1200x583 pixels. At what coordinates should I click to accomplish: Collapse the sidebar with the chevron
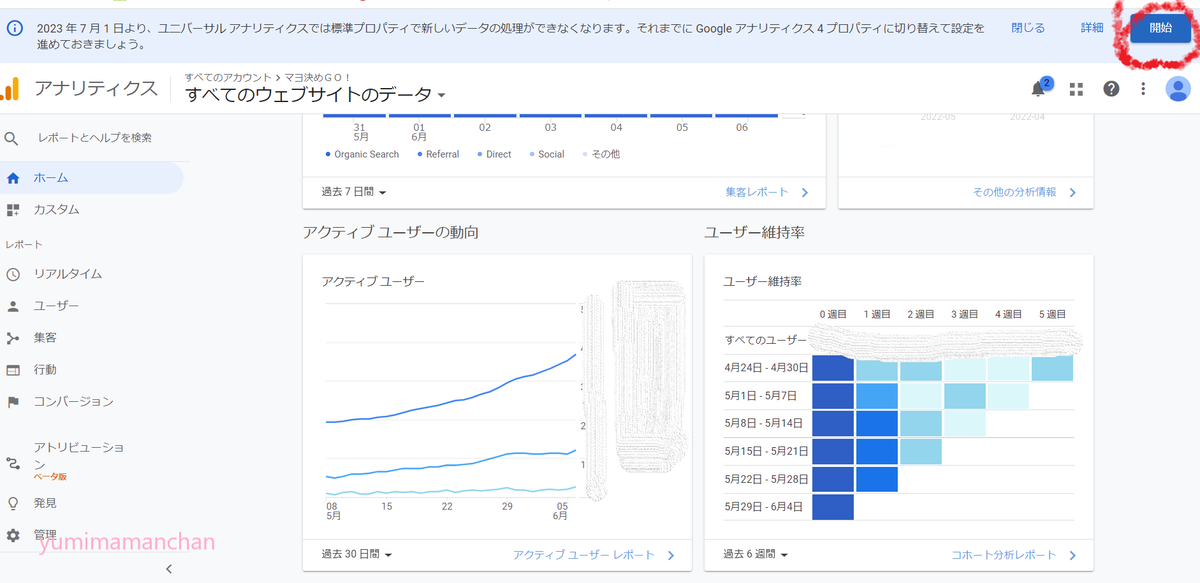tap(168, 569)
